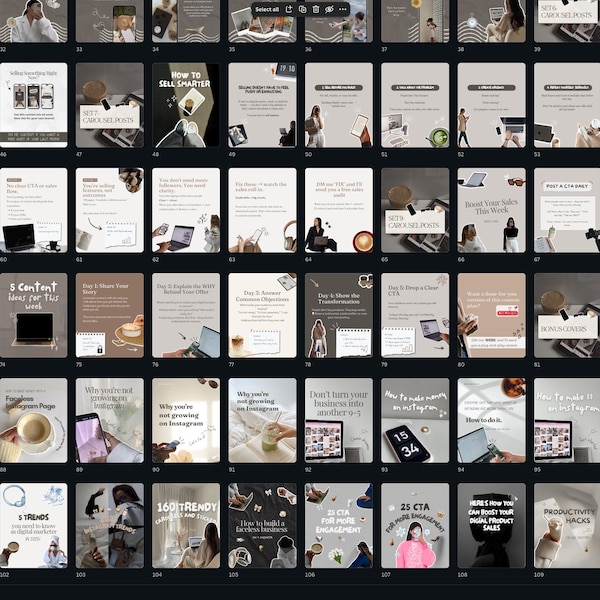Choose page 105 'How to build a faceless business'
The height and width of the screenshot is (600, 600).
pos(262,525)
